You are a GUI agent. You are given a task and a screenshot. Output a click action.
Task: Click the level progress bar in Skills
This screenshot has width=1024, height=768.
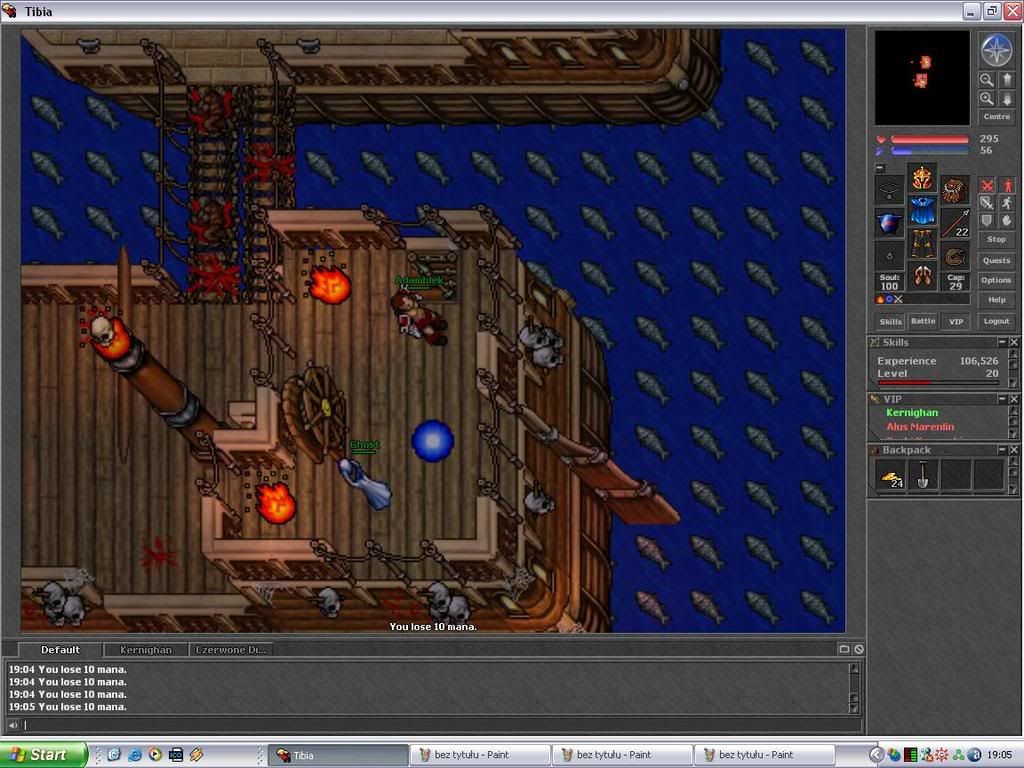pyautogui.click(x=938, y=383)
